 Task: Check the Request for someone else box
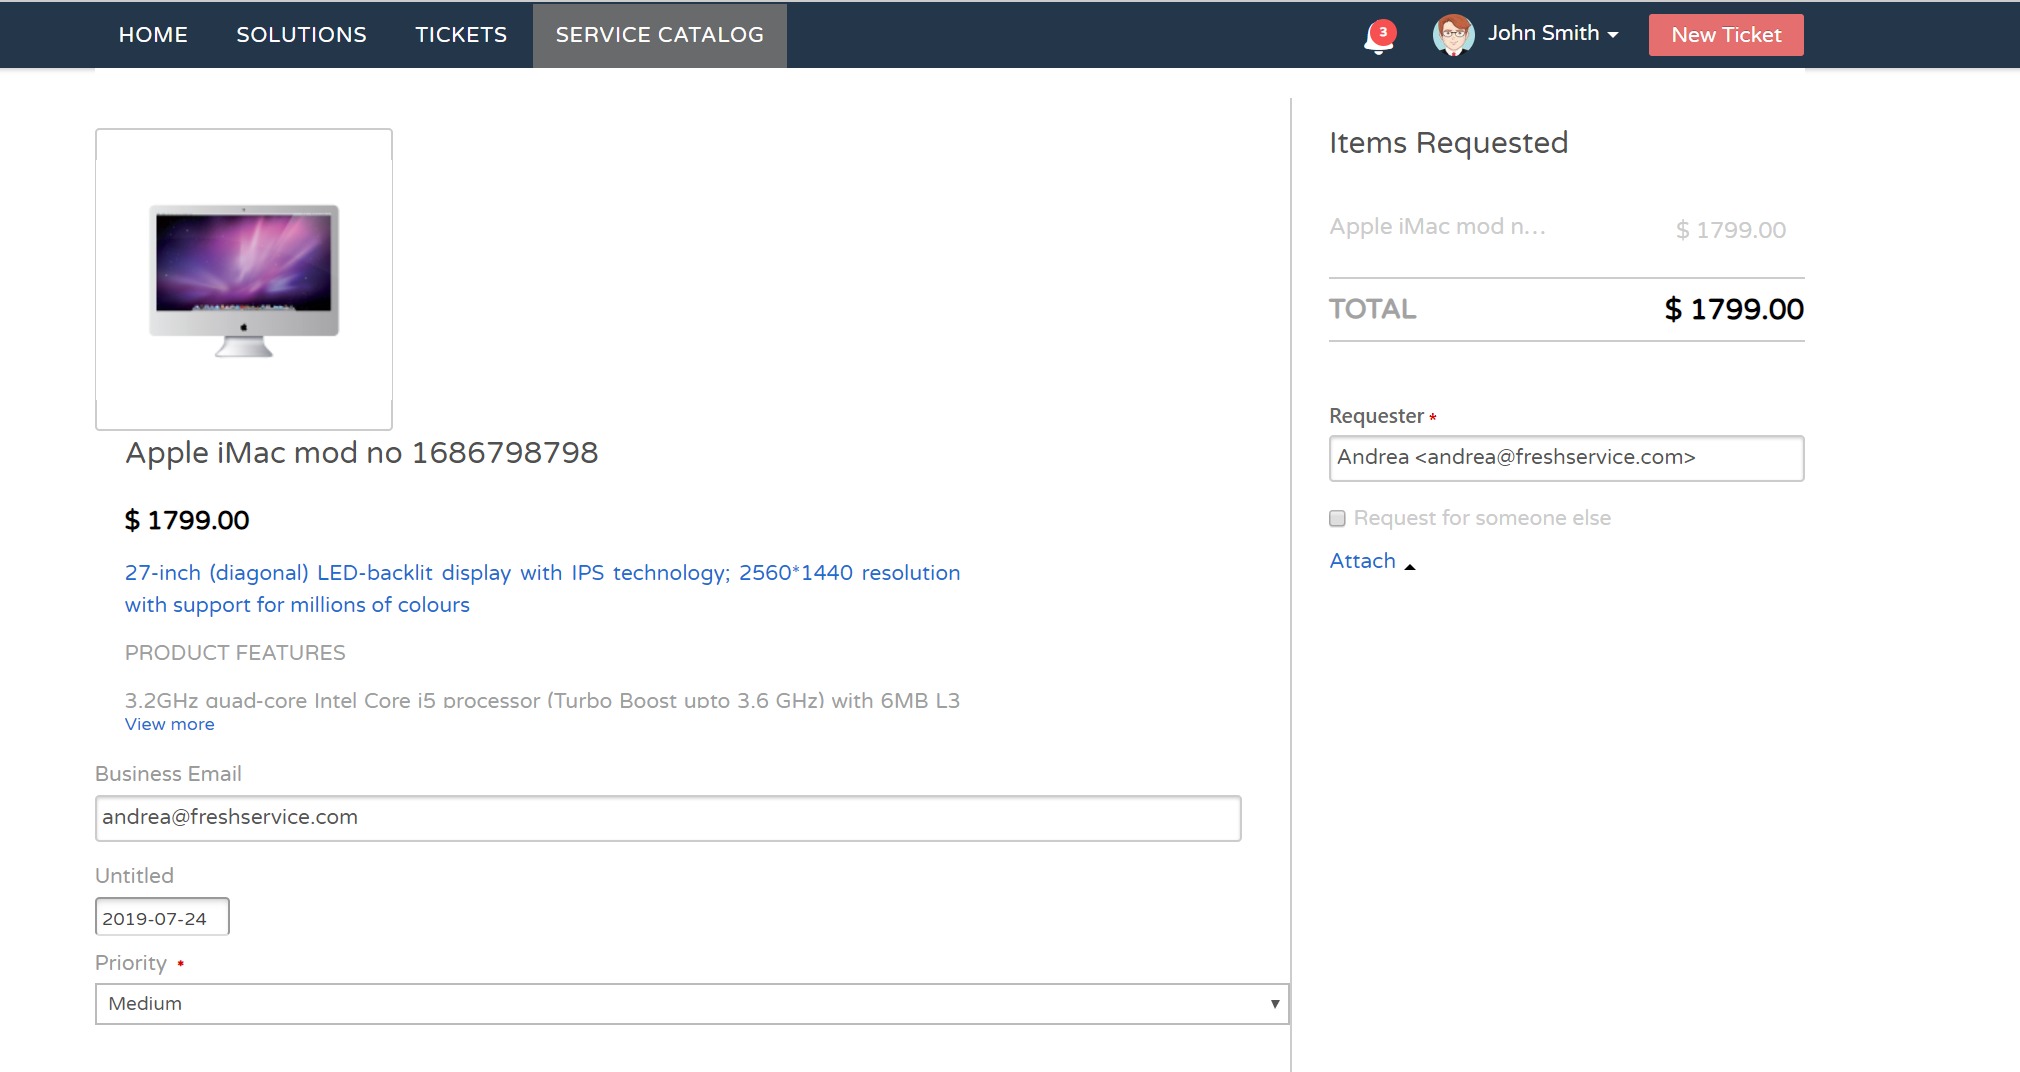coord(1337,518)
